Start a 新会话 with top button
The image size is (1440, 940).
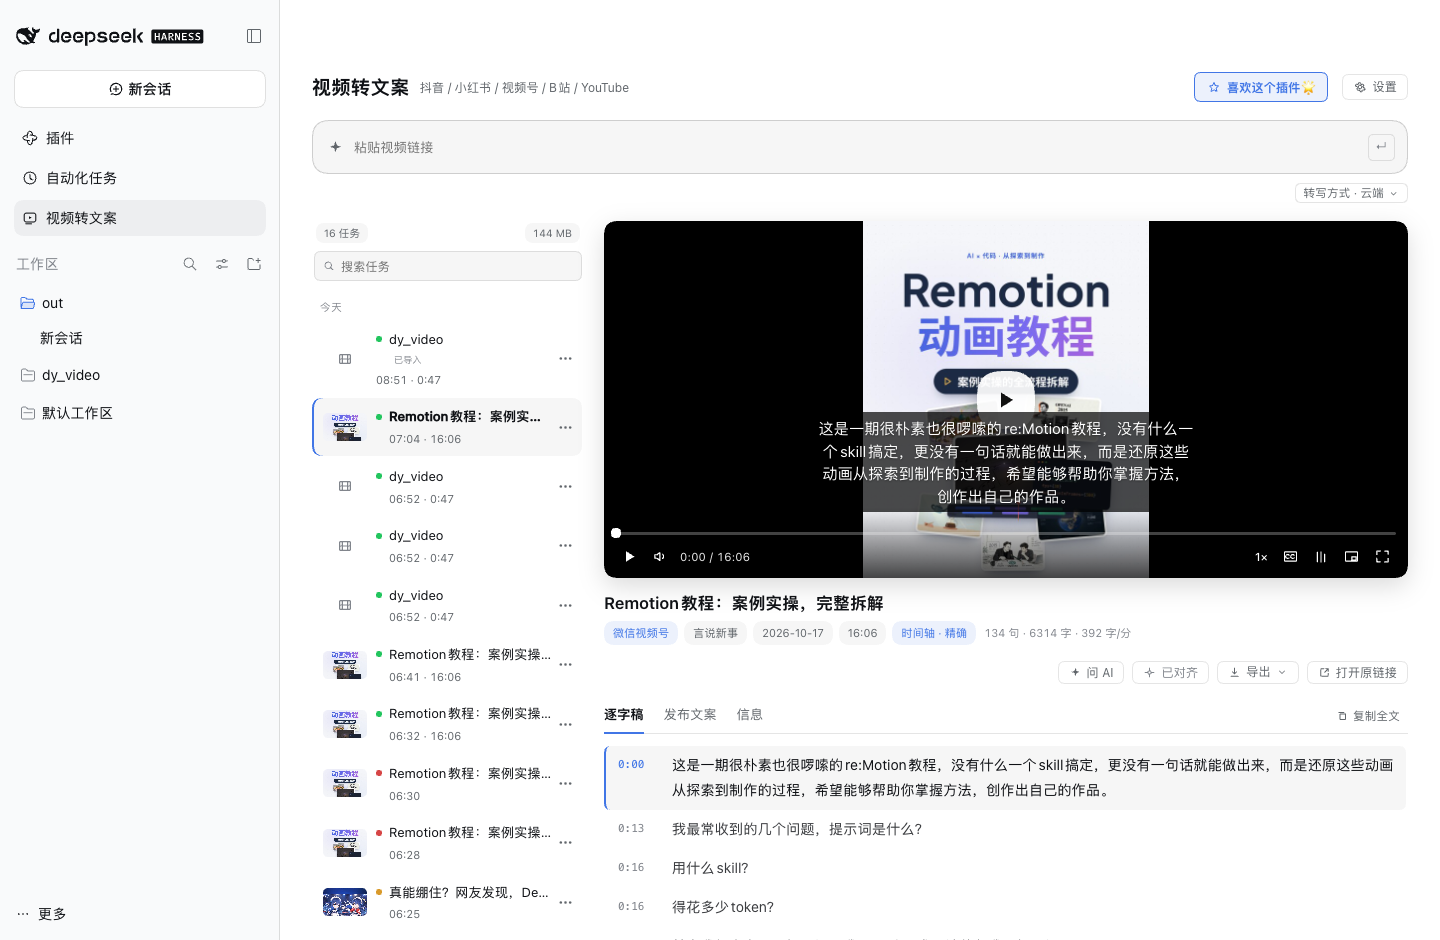point(140,89)
